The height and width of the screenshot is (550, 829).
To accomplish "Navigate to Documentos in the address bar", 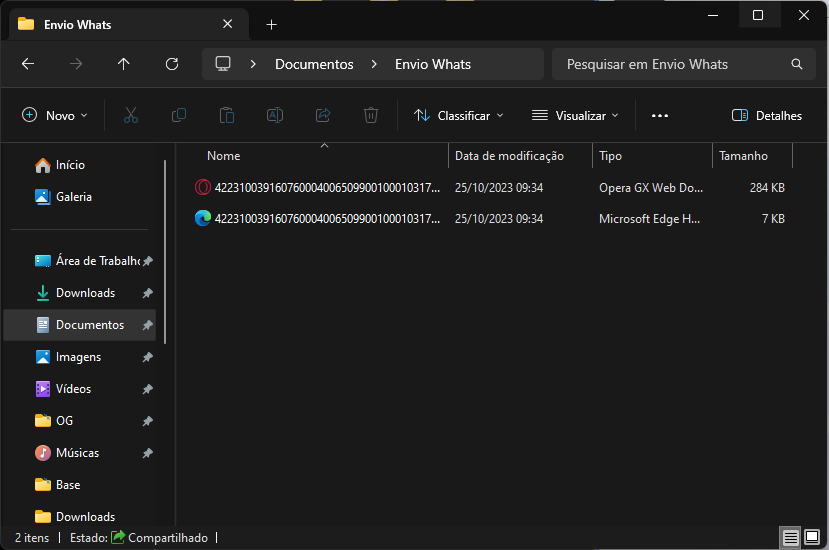I will click(314, 64).
